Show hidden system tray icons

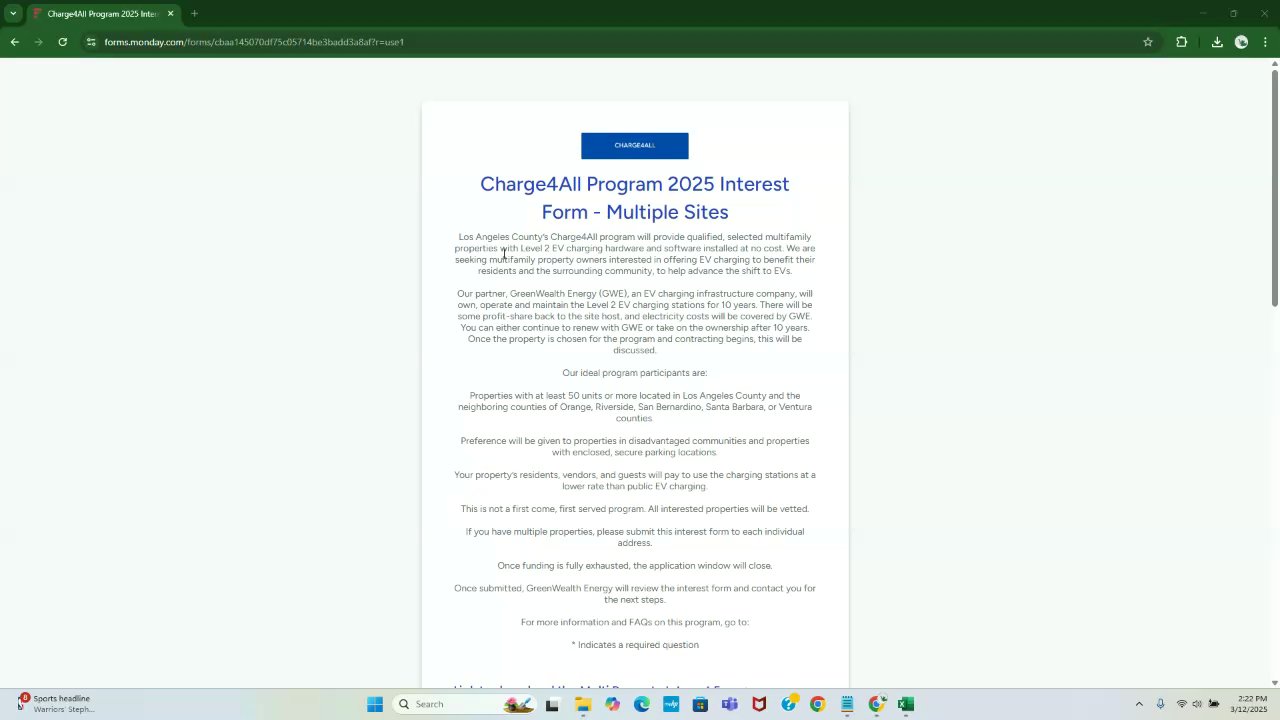(1138, 704)
